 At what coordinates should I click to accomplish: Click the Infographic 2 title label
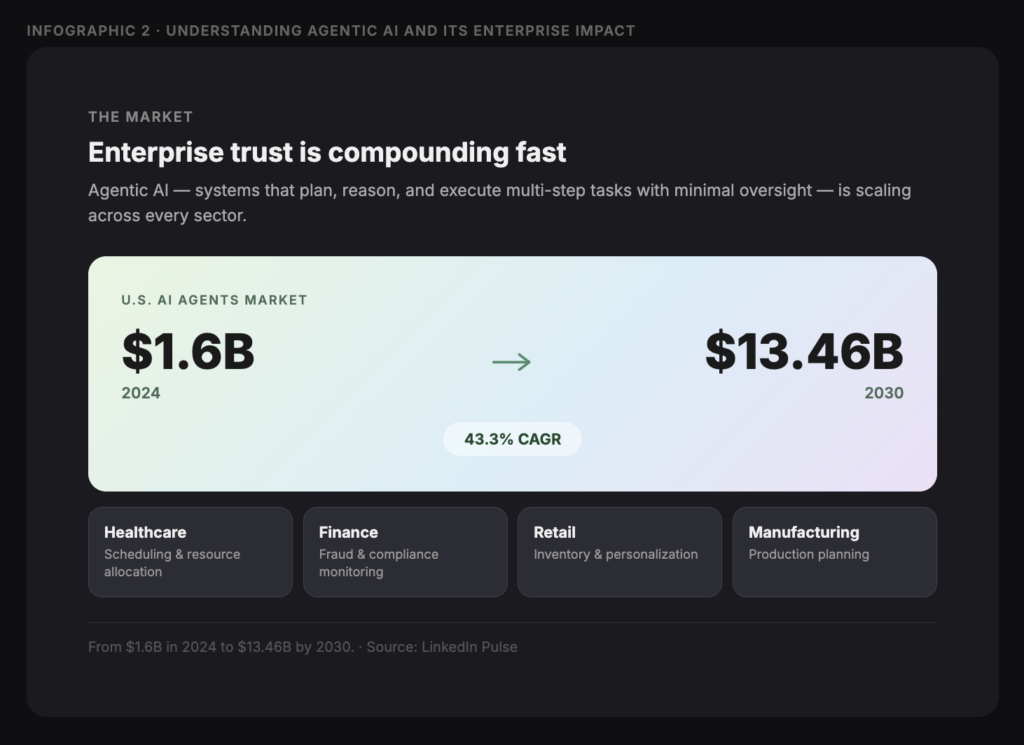click(x=330, y=31)
